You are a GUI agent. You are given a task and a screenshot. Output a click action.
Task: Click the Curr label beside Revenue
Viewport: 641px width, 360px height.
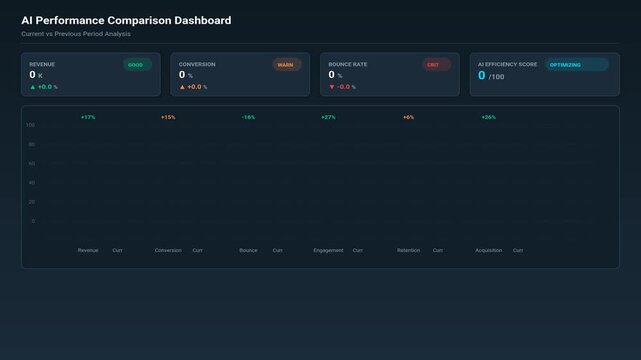point(117,250)
